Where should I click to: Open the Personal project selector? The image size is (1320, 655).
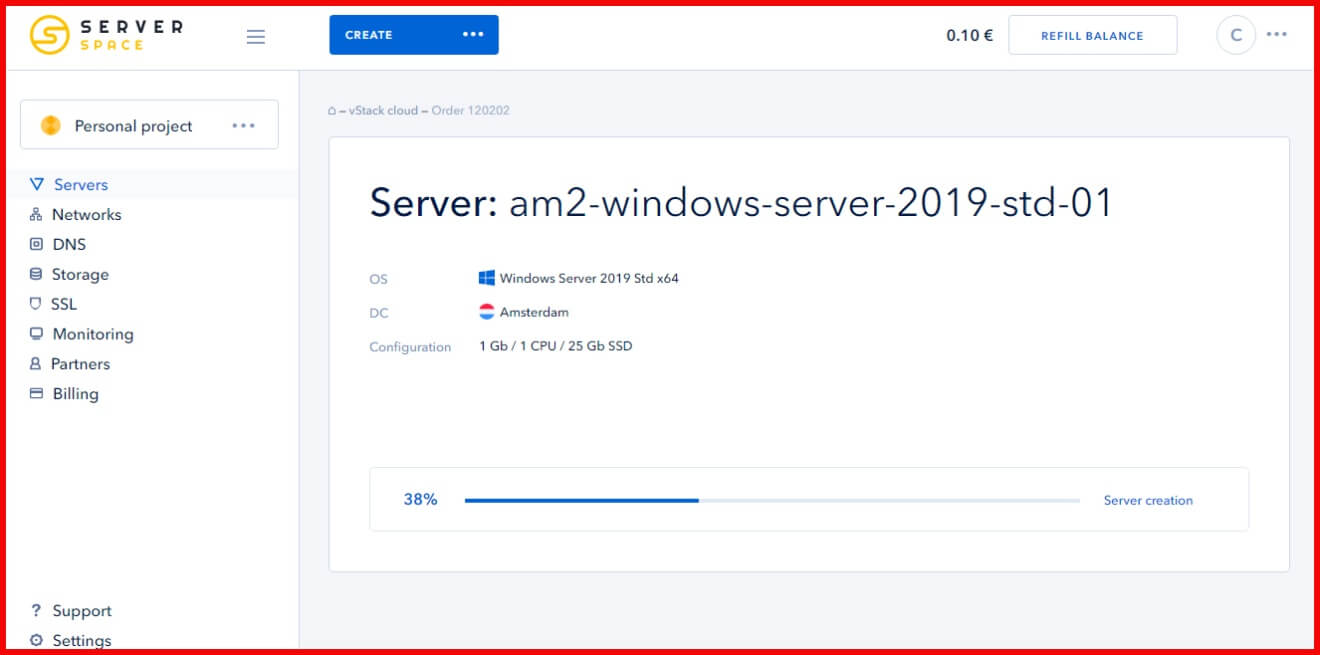149,125
